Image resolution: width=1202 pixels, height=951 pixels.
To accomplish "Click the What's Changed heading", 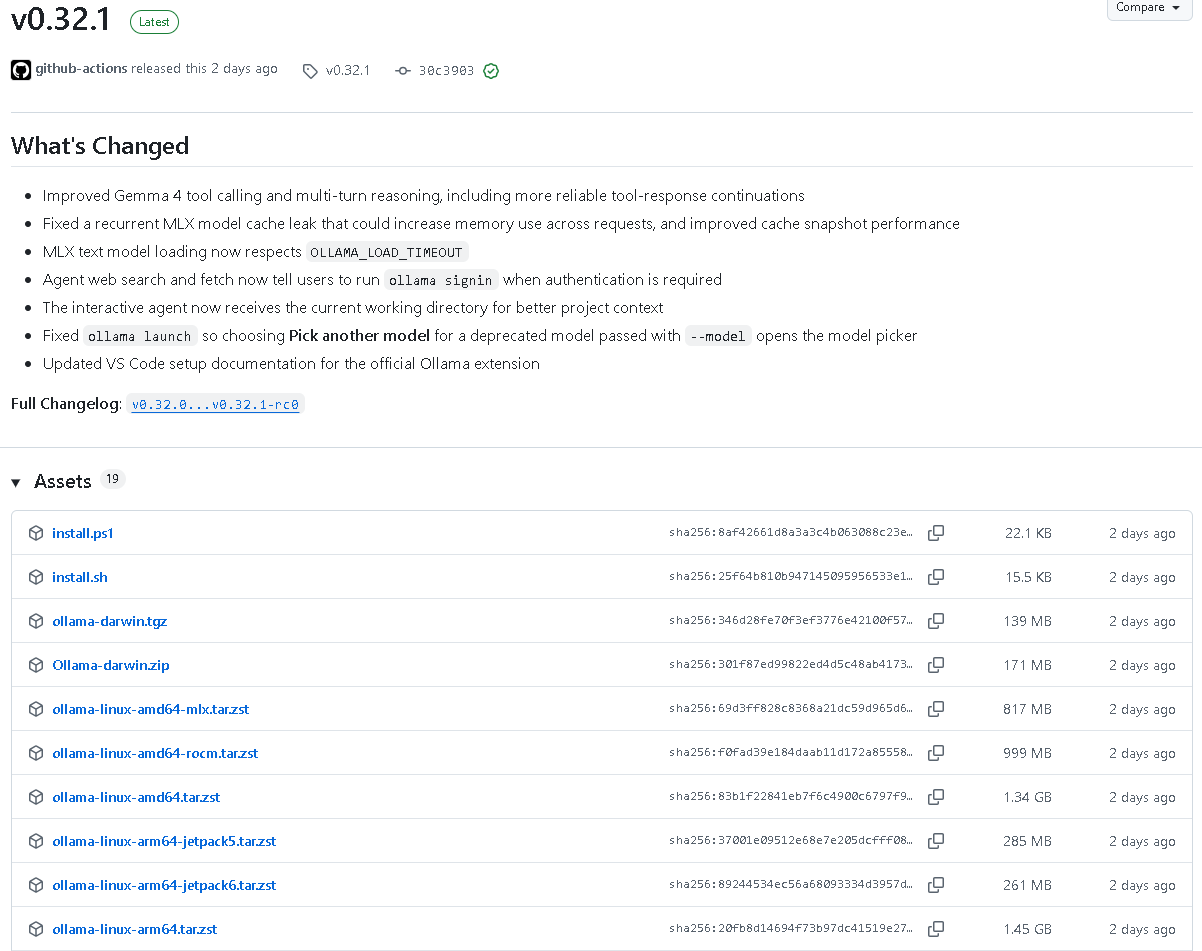I will [x=100, y=146].
